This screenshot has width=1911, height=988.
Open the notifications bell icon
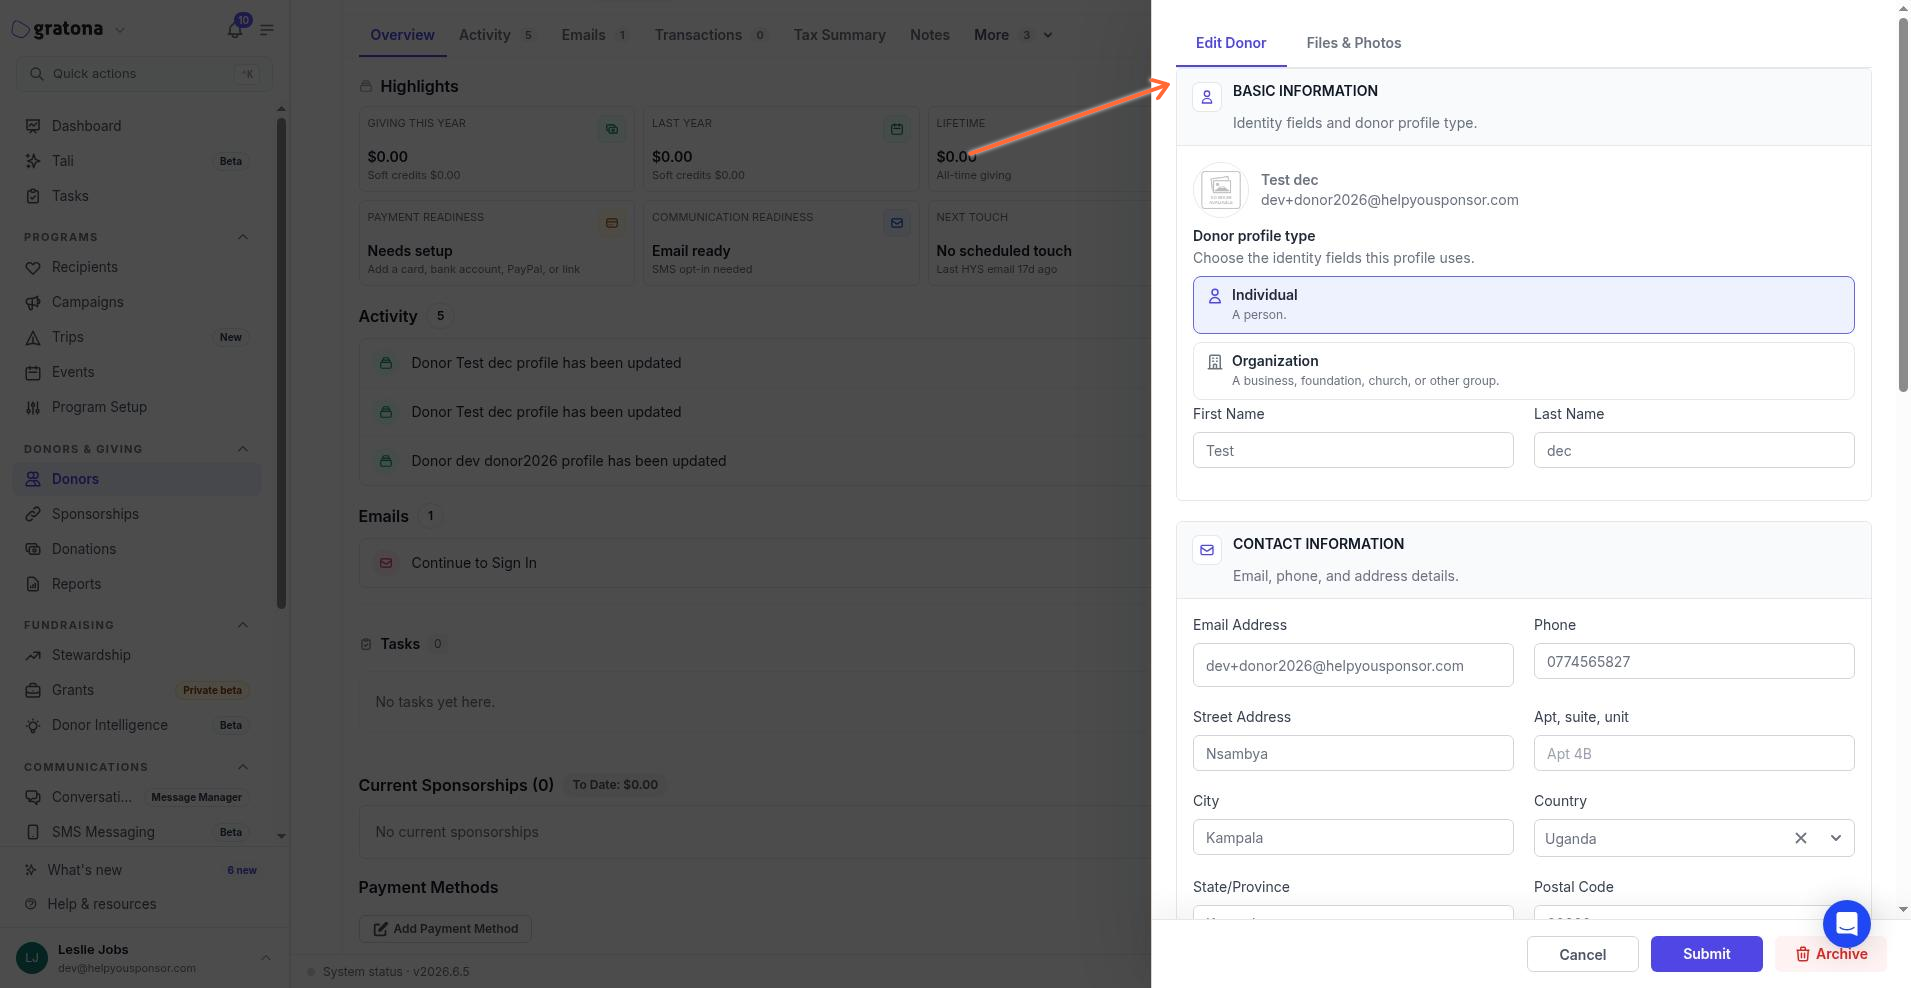point(235,29)
